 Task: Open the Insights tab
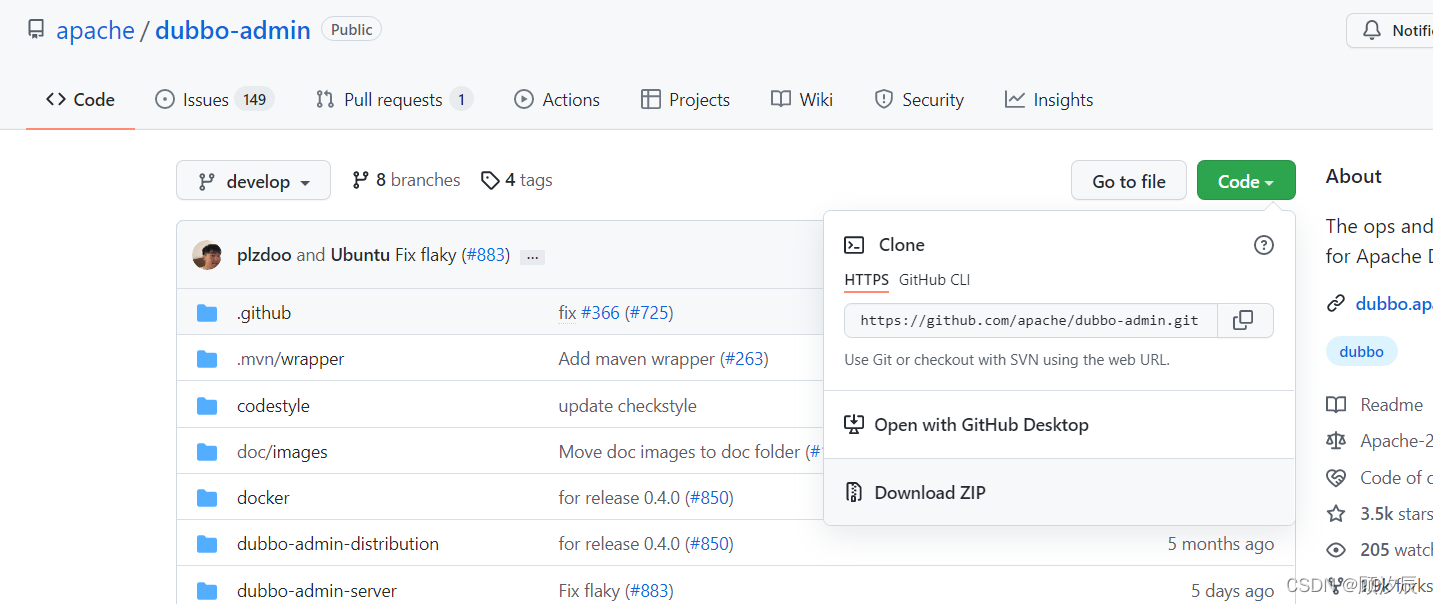tap(1049, 99)
